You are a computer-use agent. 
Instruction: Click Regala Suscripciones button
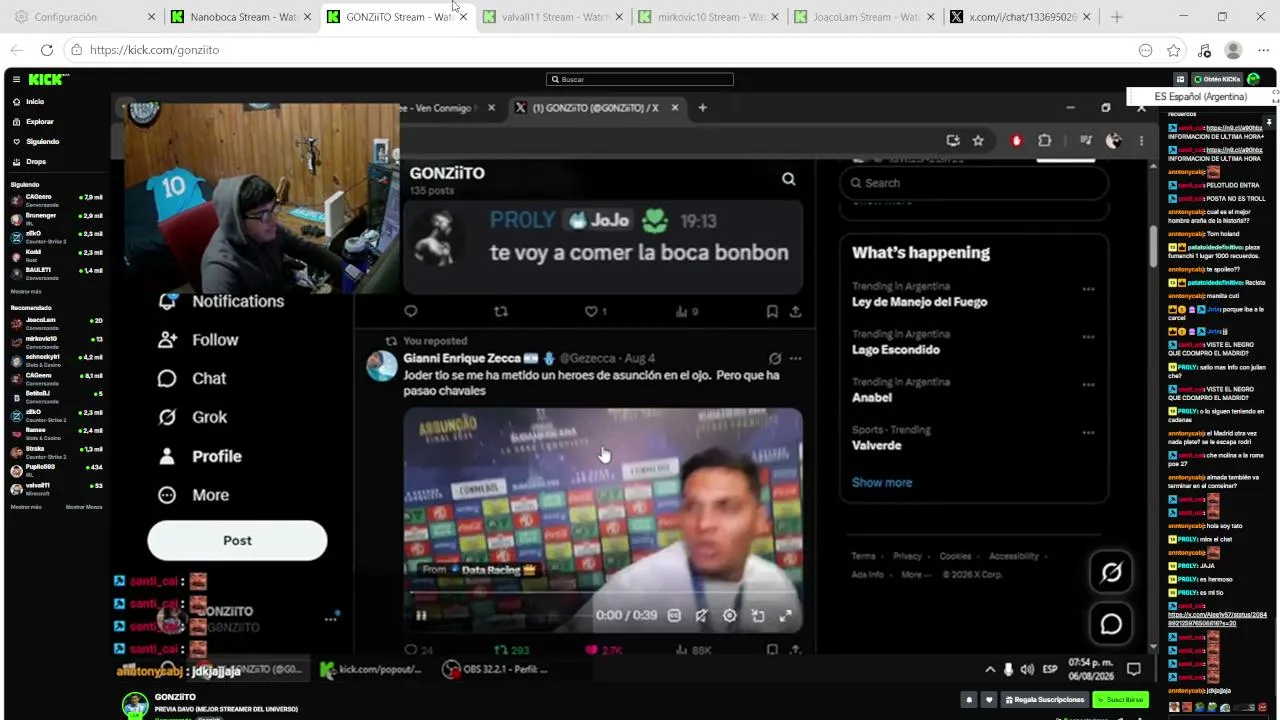1044,700
